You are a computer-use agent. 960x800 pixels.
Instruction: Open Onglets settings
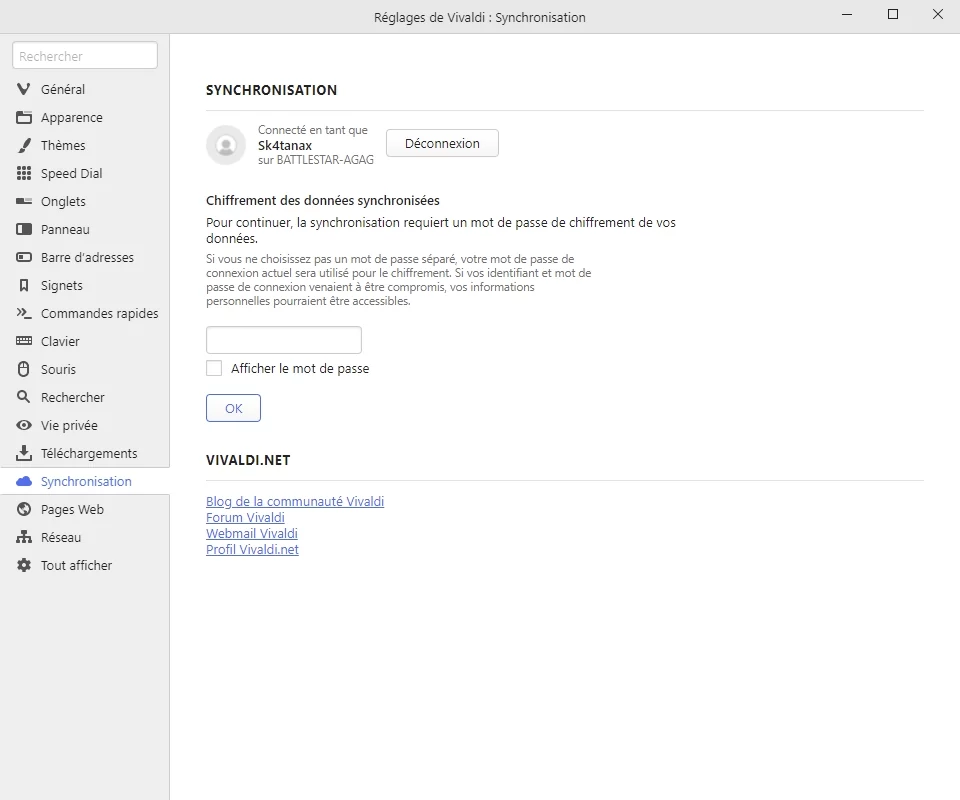tap(84, 201)
